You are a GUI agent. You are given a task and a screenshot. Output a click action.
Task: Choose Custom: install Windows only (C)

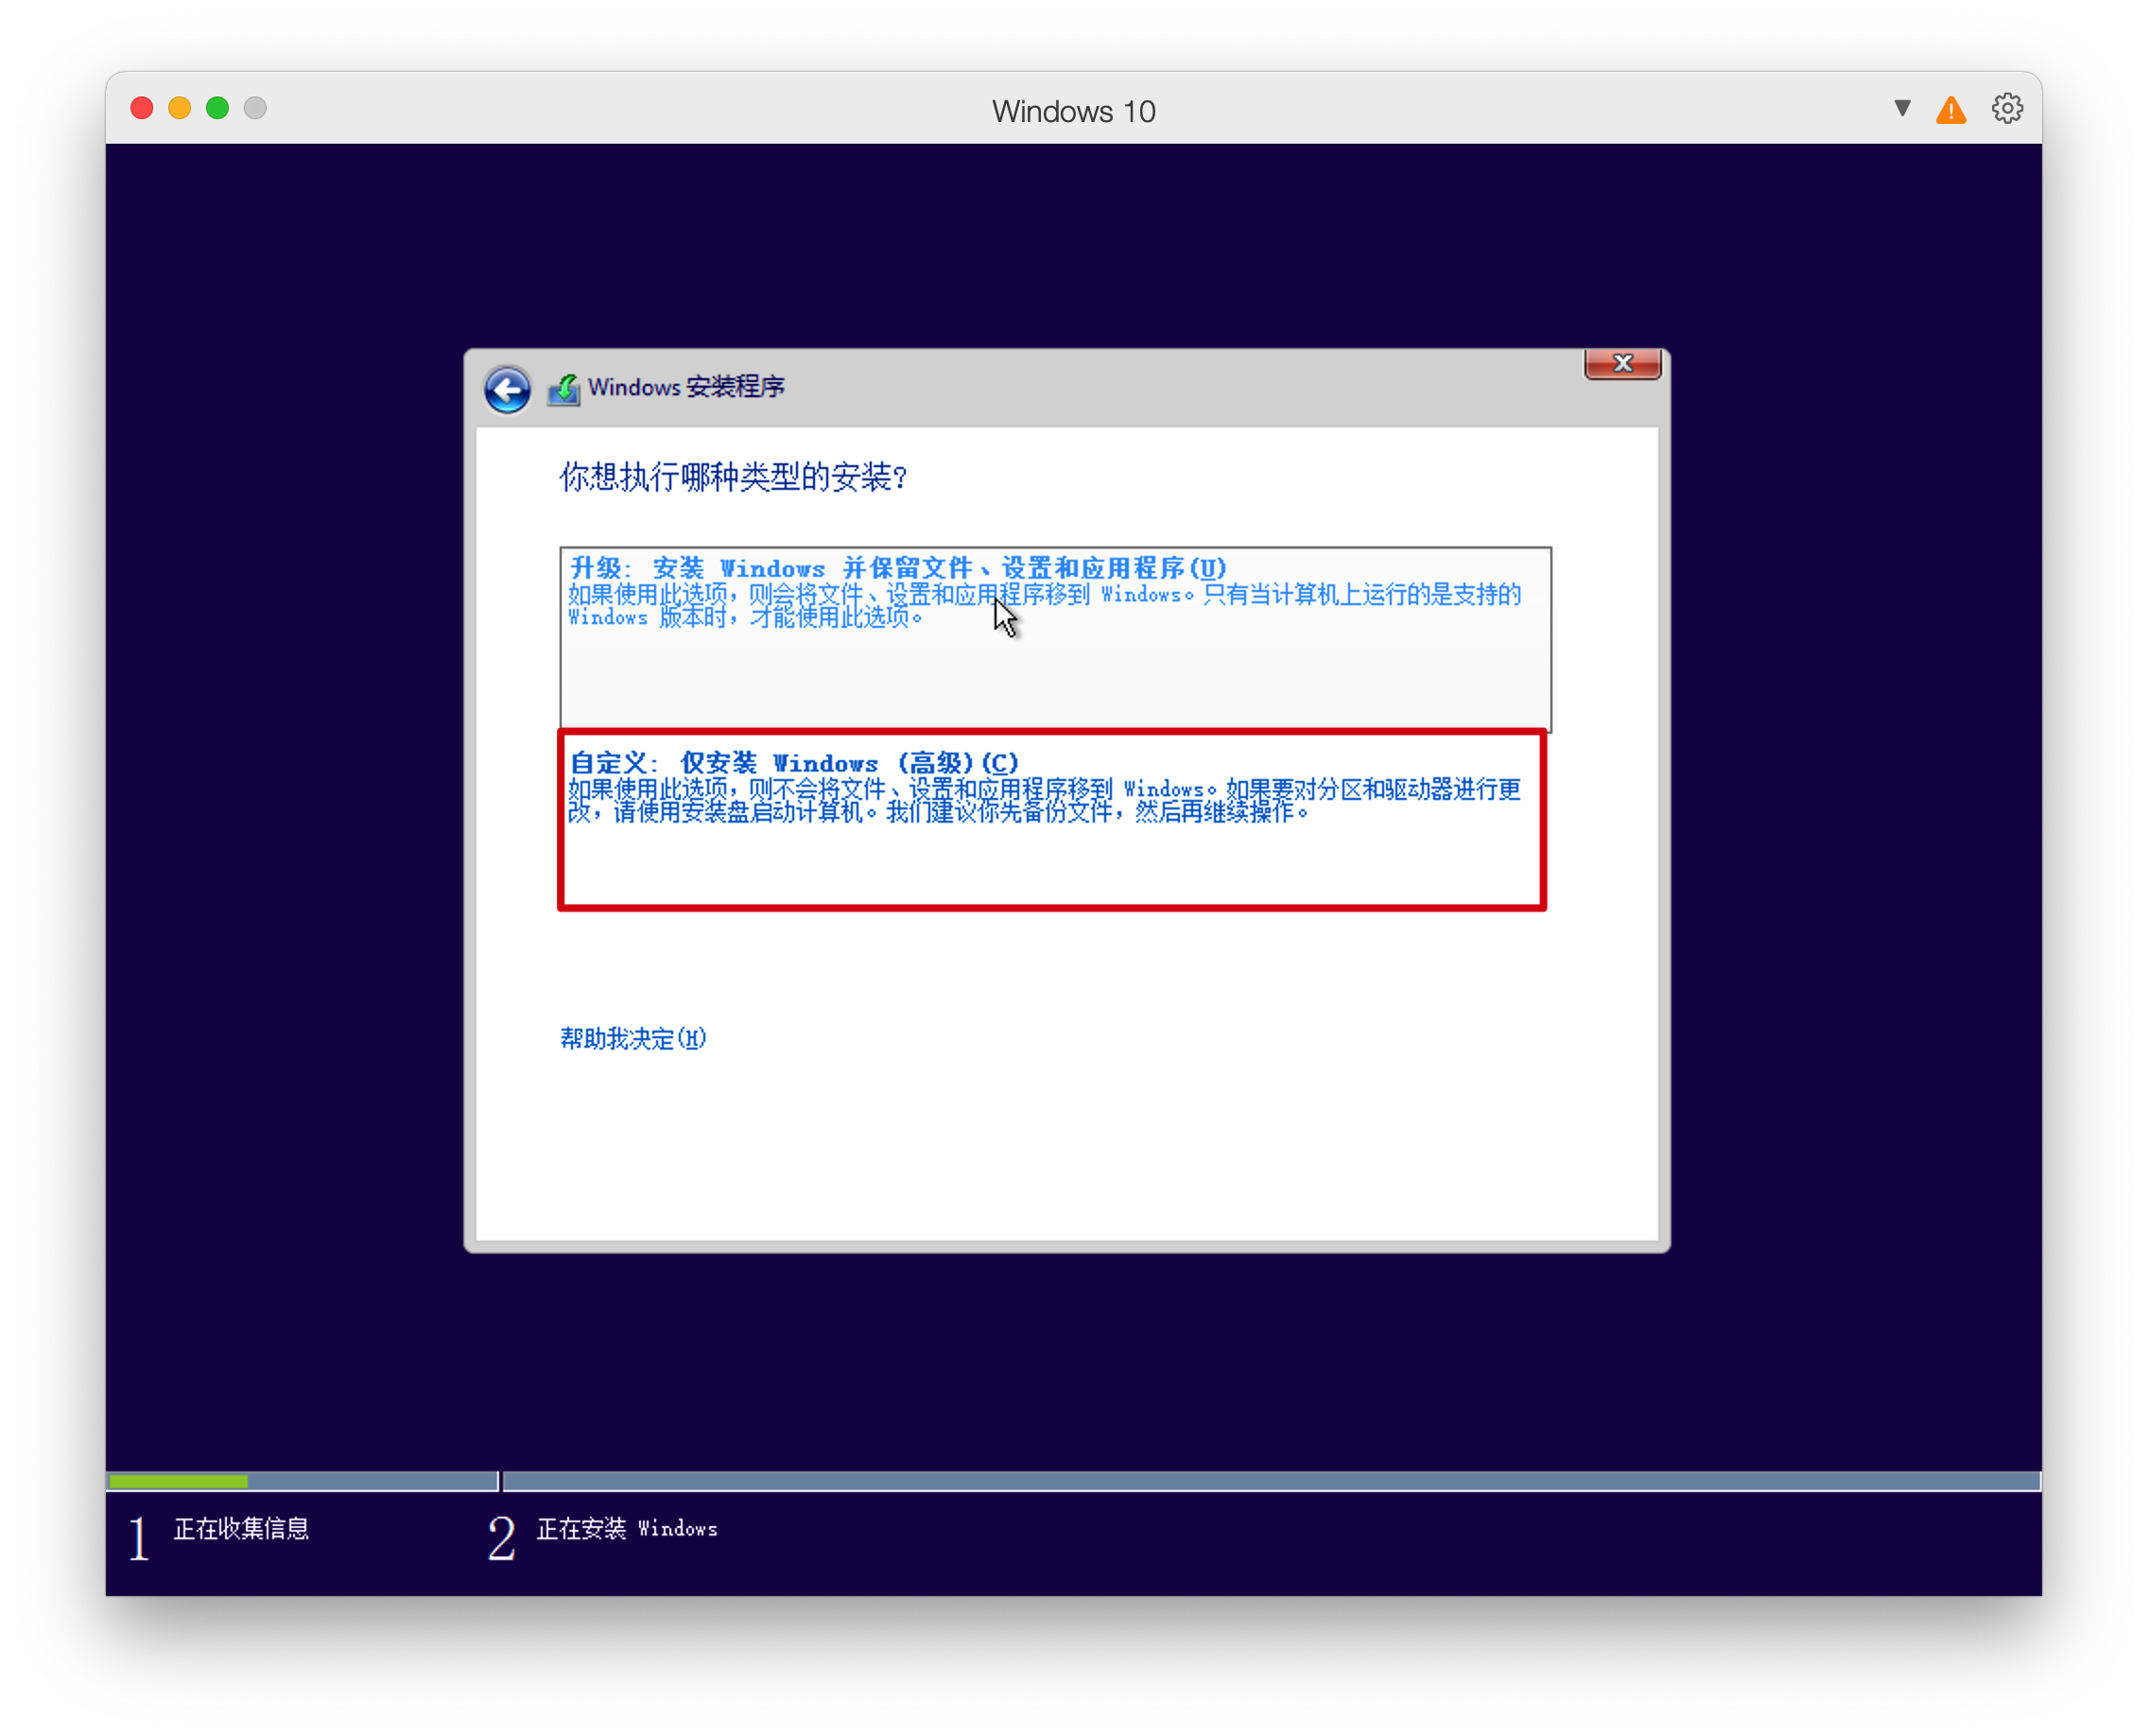(1051, 820)
